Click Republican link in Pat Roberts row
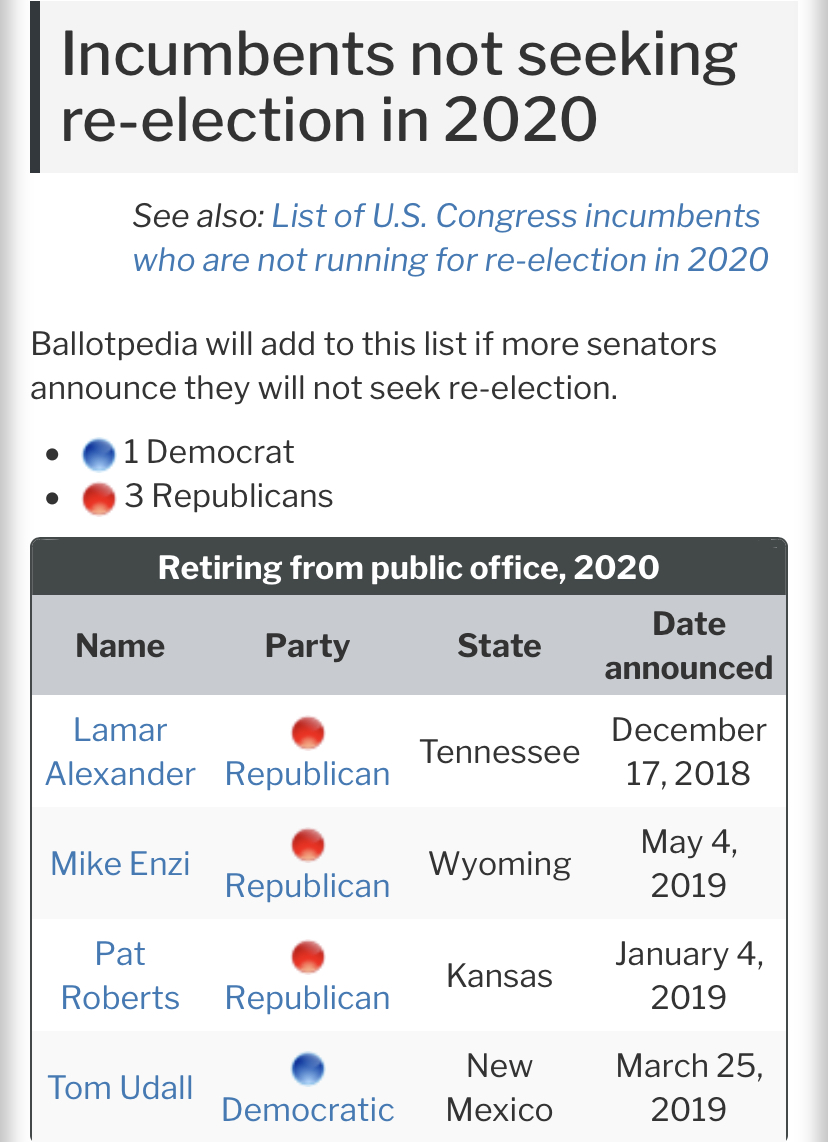The height and width of the screenshot is (1142, 828). coord(307,999)
